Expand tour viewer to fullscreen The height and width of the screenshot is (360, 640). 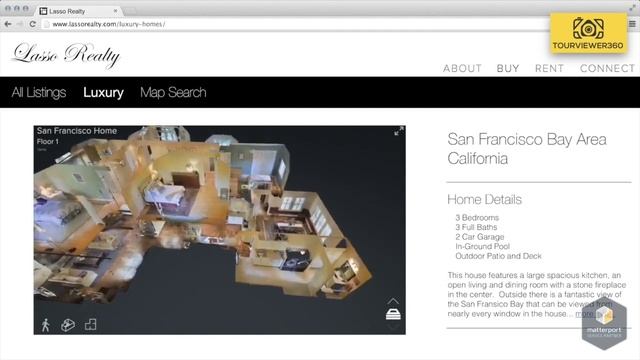[399, 131]
